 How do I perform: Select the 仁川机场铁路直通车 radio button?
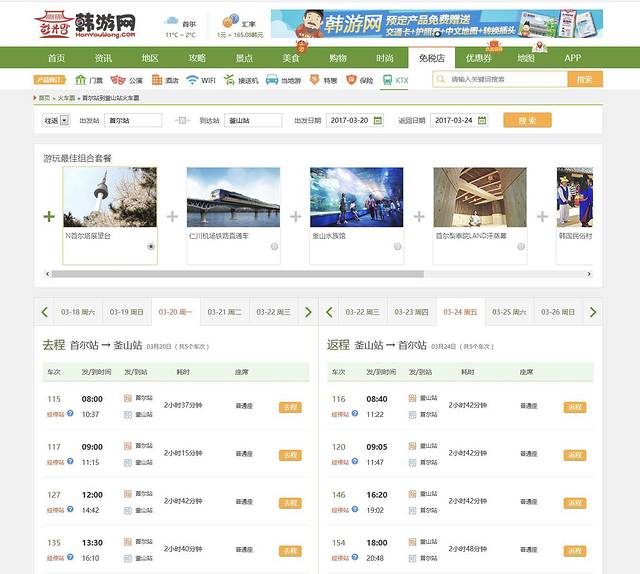(274, 246)
